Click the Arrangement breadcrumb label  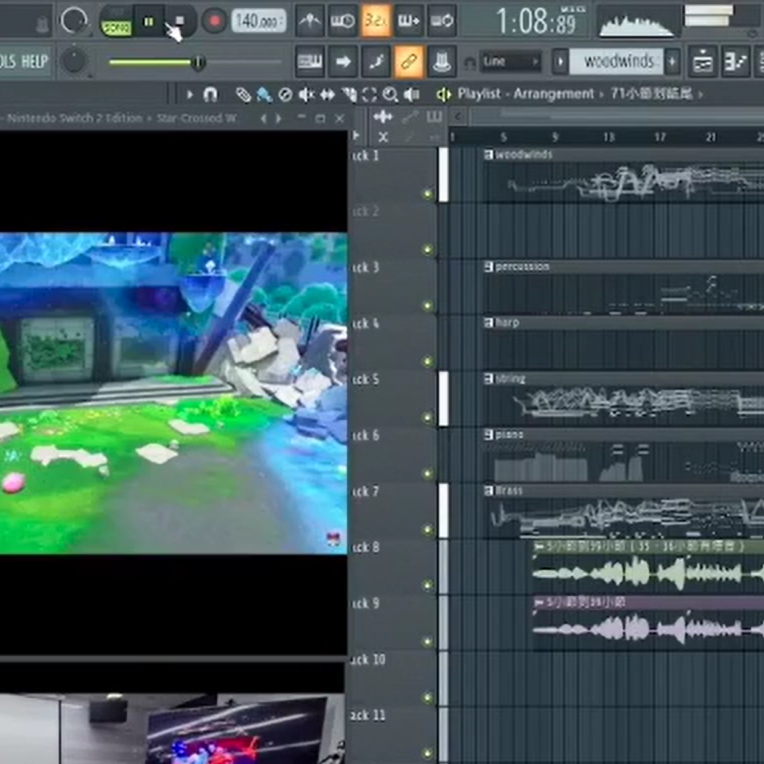554,94
